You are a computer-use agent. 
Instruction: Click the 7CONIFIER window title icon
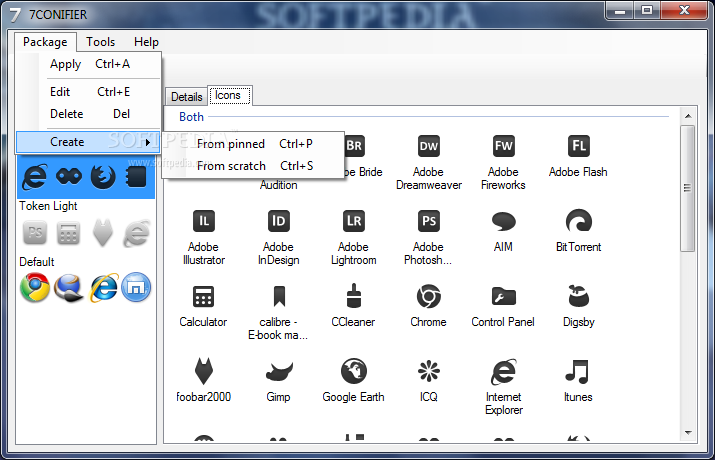click(16, 15)
